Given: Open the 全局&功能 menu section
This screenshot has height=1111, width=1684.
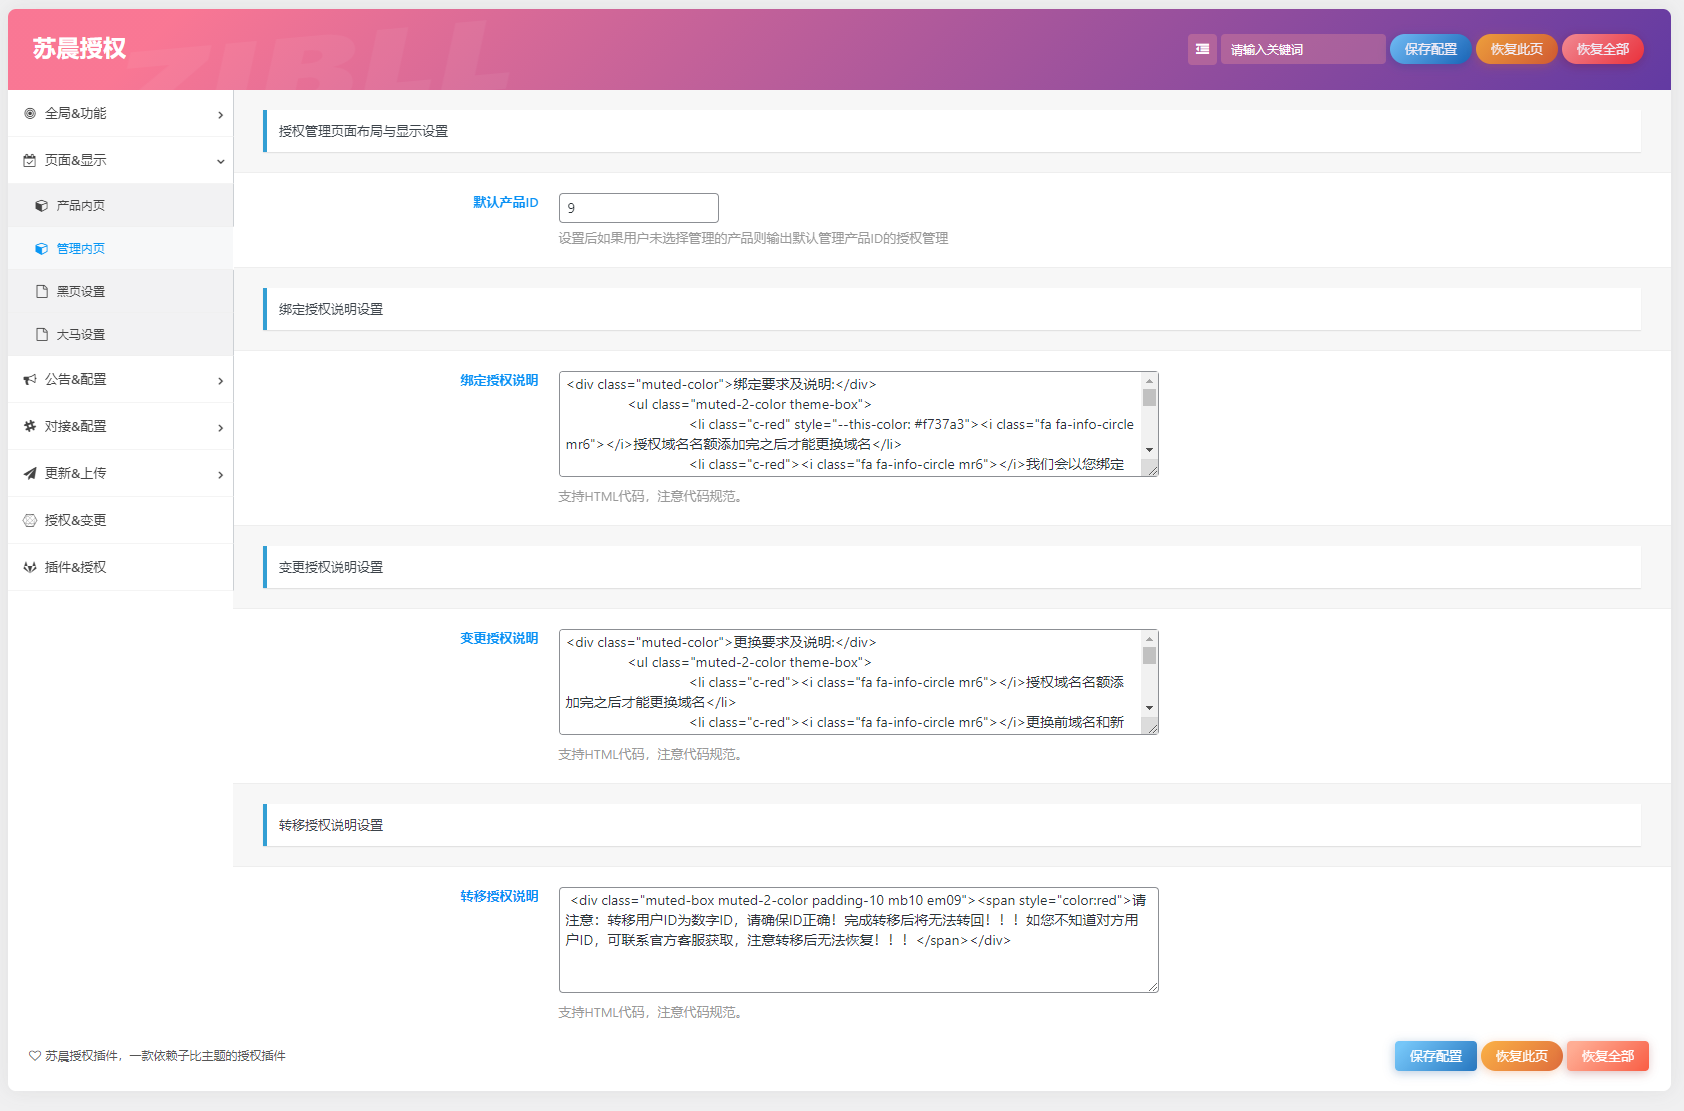Looking at the screenshot, I should coord(120,113).
